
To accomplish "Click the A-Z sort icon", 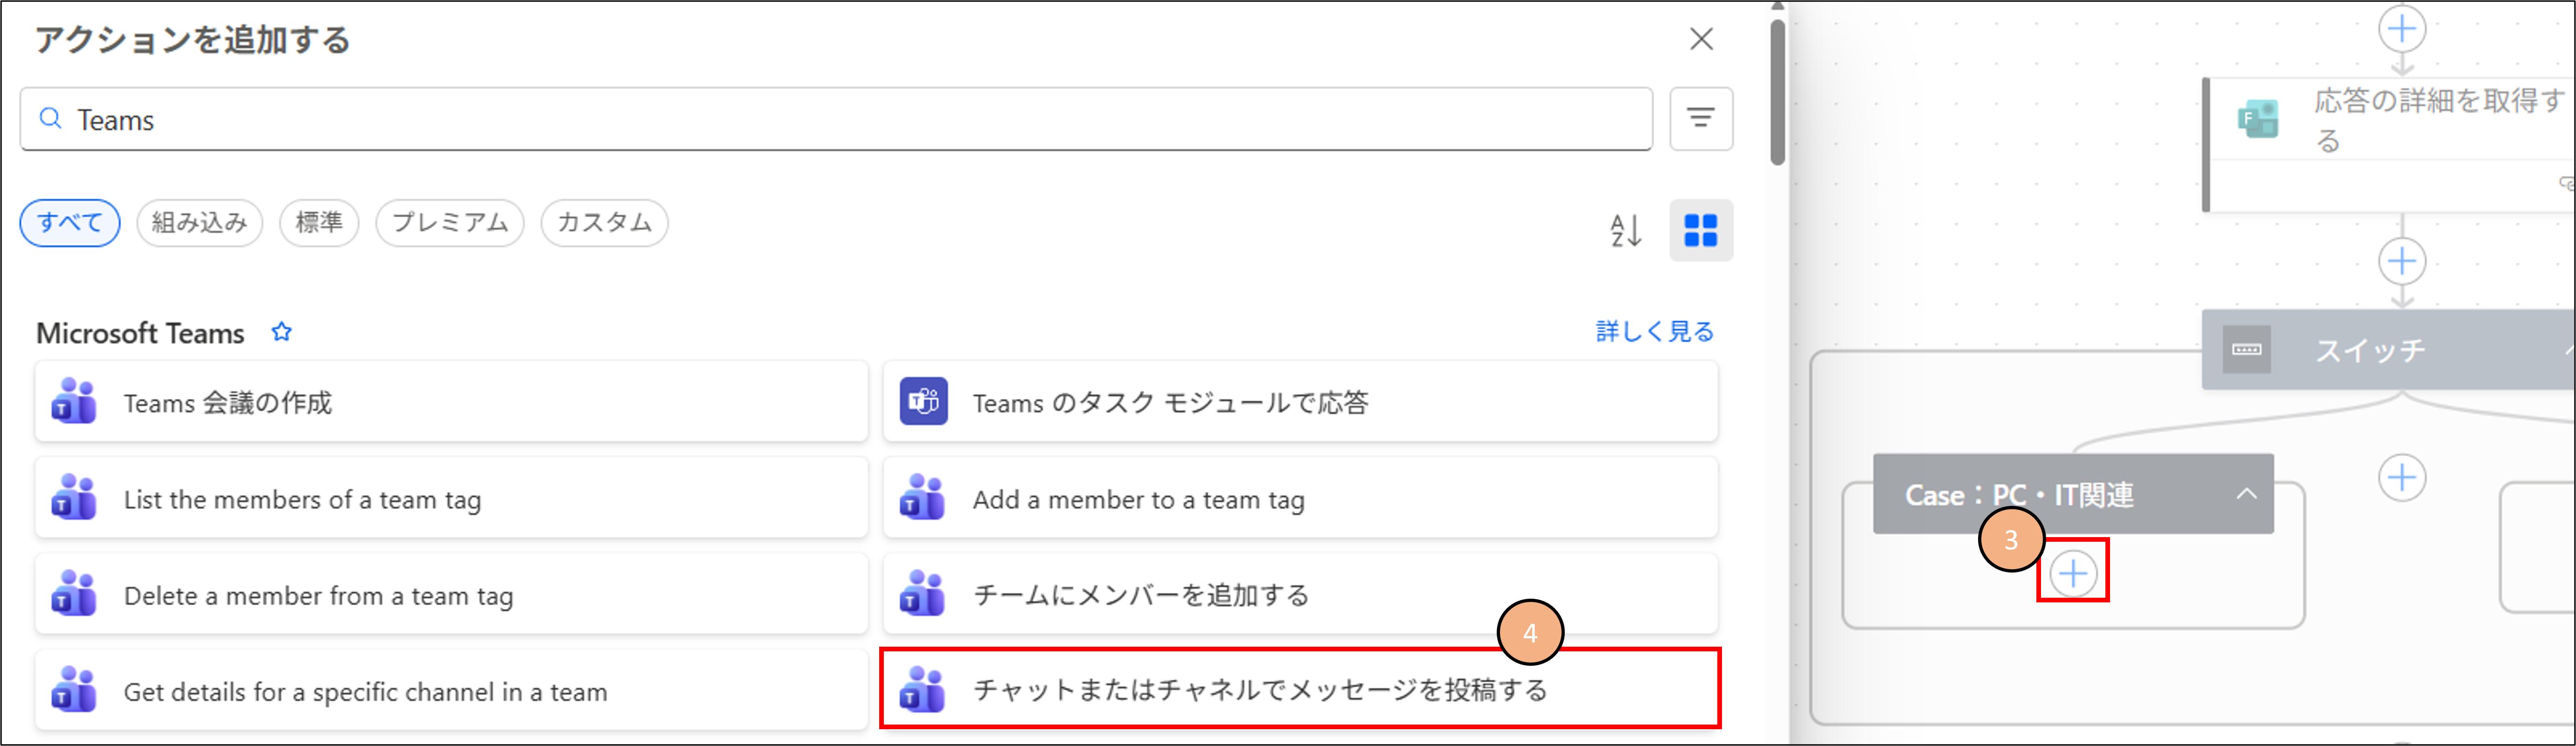I will pos(1626,231).
